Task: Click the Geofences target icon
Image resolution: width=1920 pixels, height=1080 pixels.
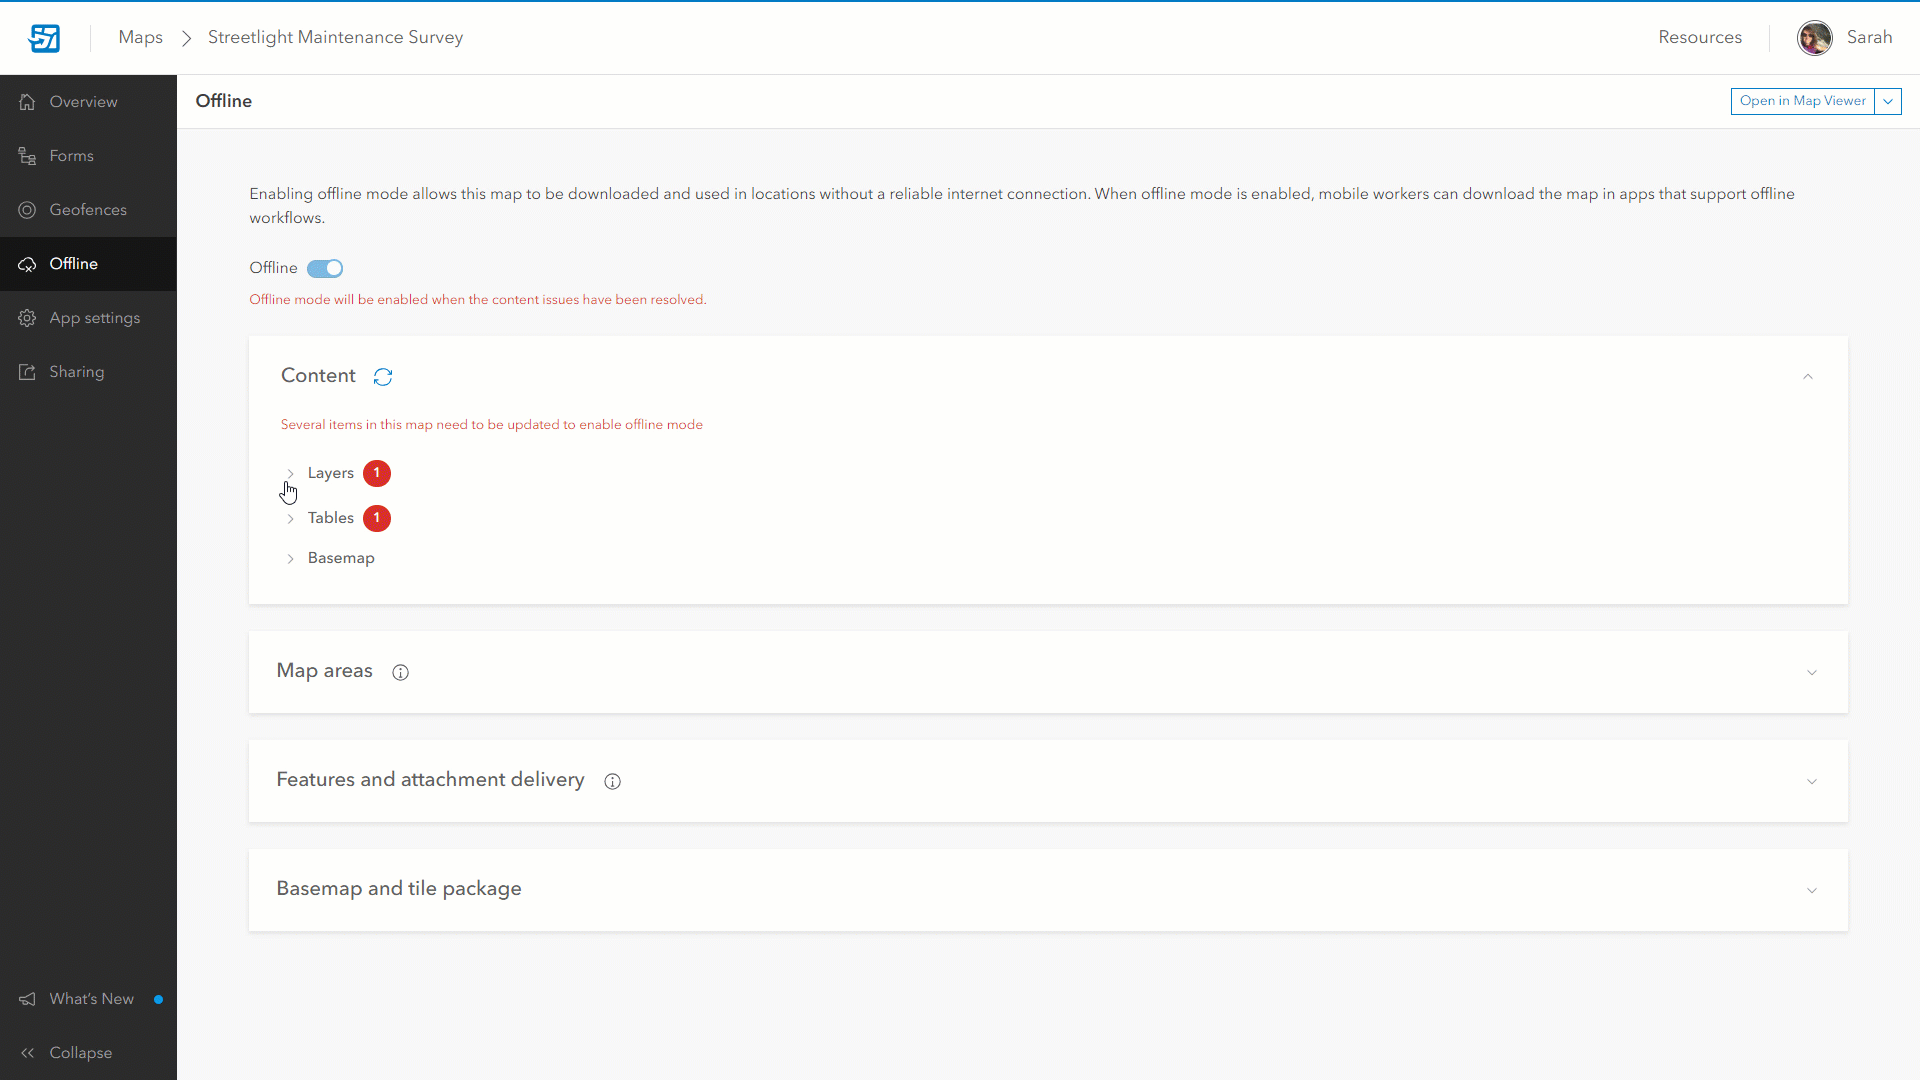Action: point(26,209)
